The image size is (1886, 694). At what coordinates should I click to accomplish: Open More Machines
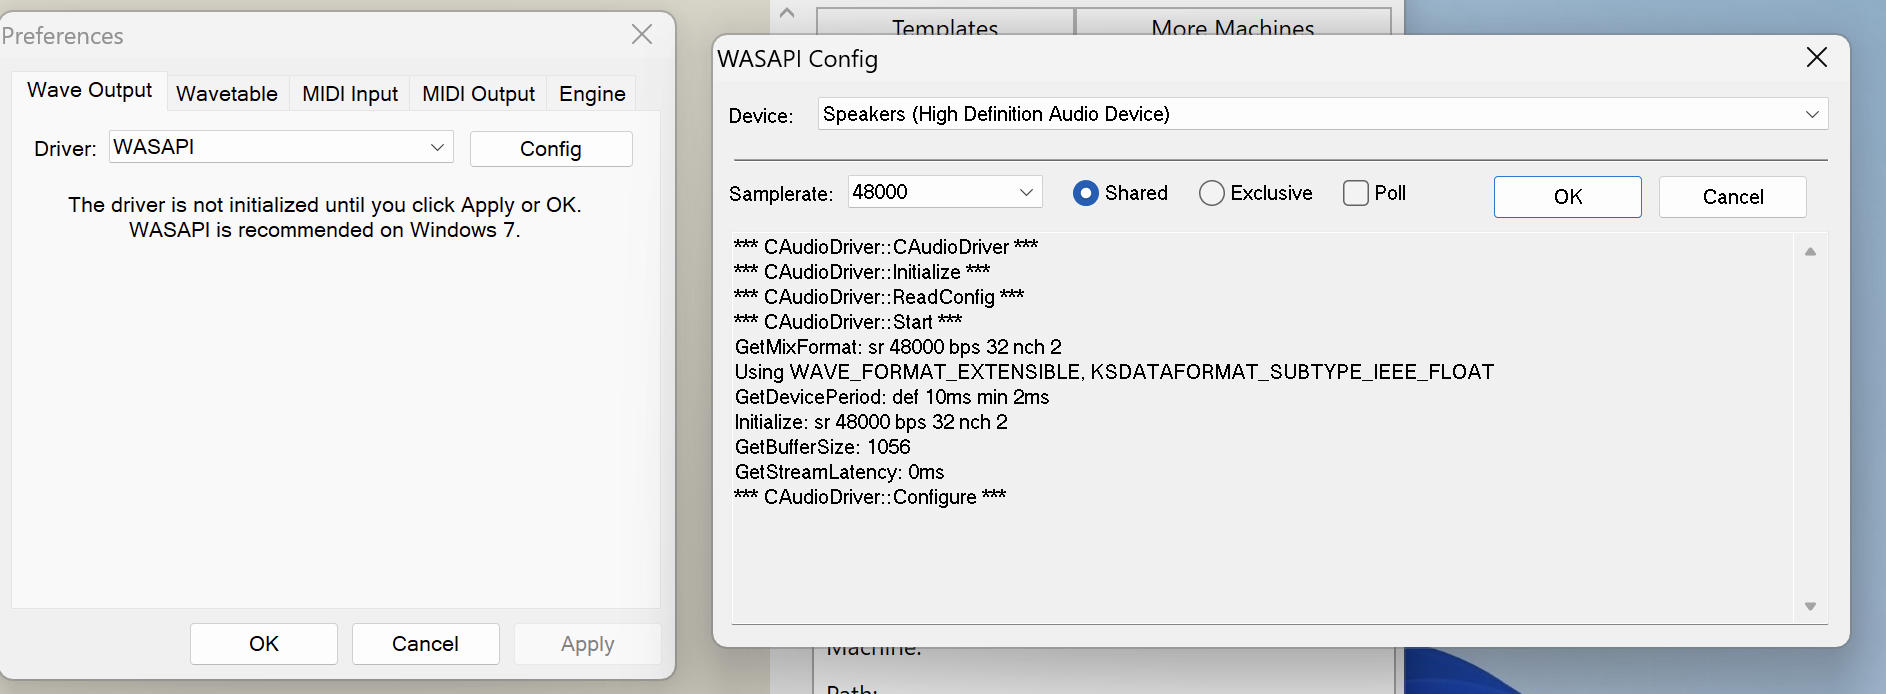(1234, 28)
